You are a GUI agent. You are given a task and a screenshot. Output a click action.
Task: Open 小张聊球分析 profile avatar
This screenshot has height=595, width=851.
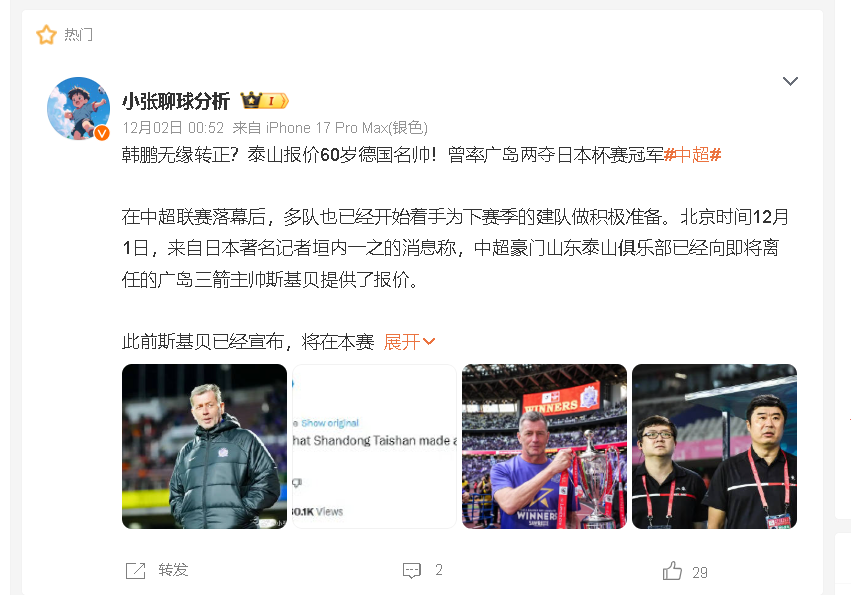(x=79, y=109)
